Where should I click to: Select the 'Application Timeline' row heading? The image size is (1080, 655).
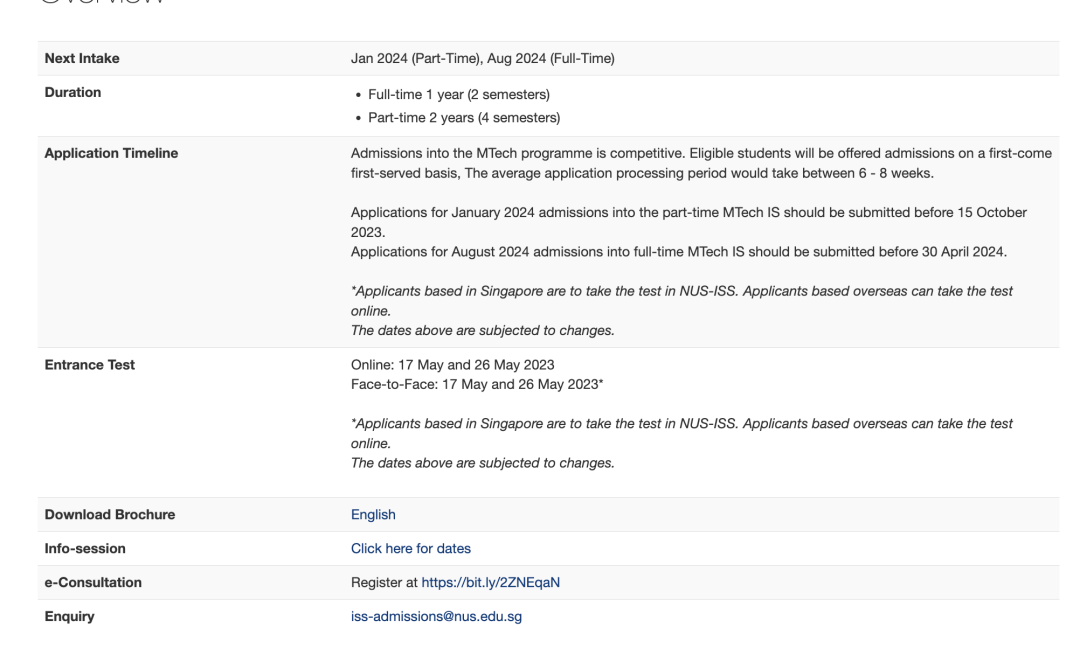pos(111,154)
